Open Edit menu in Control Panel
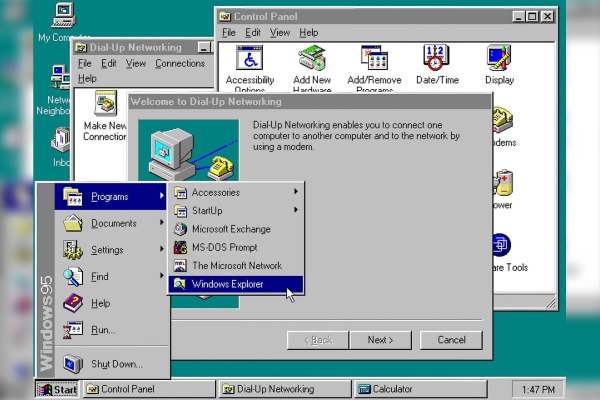This screenshot has width=600, height=400. 253,33
